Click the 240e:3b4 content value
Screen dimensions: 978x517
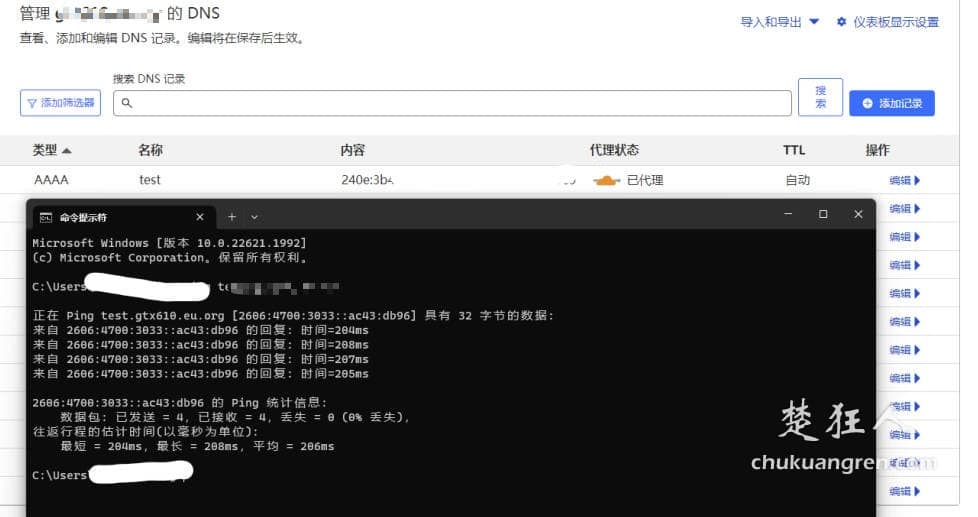[367, 180]
